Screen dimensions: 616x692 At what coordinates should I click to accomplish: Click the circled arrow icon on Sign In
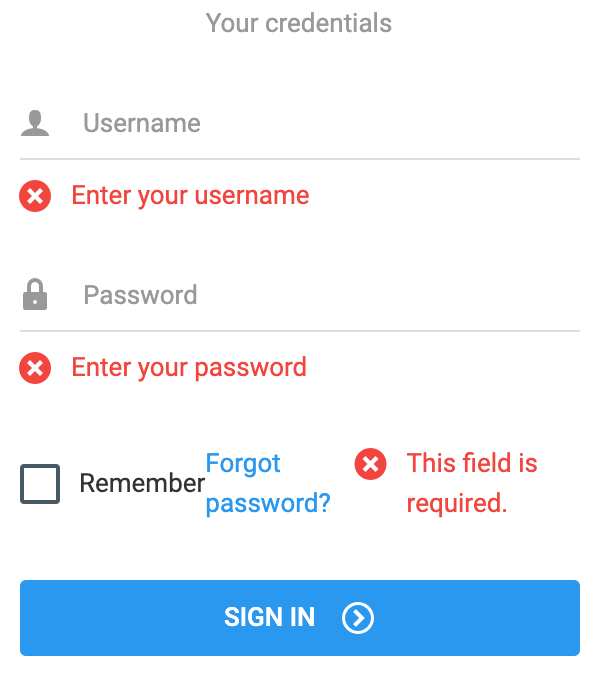coord(358,618)
